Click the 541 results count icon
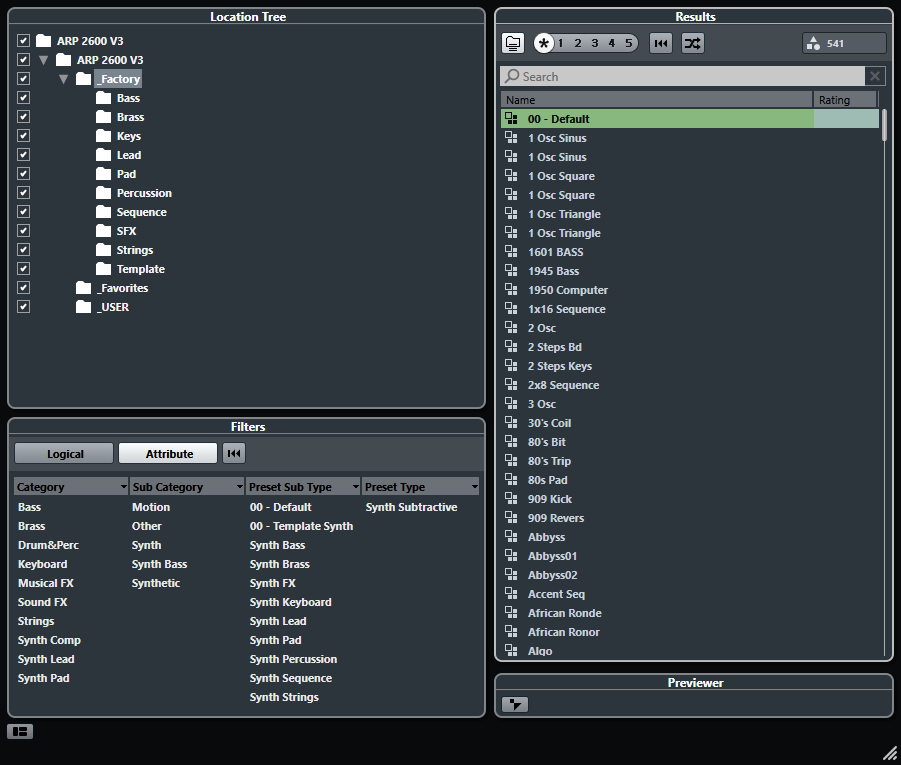 813,43
